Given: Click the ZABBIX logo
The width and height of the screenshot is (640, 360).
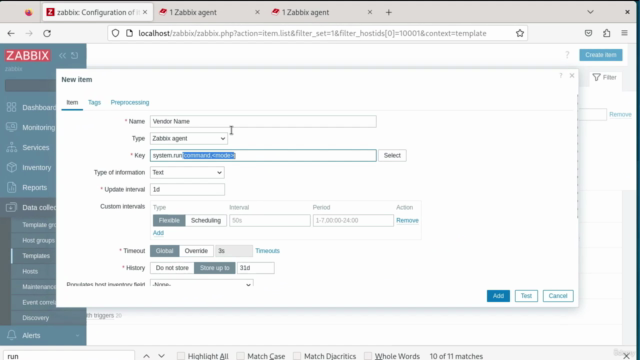Looking at the screenshot, I should tap(28, 56).
